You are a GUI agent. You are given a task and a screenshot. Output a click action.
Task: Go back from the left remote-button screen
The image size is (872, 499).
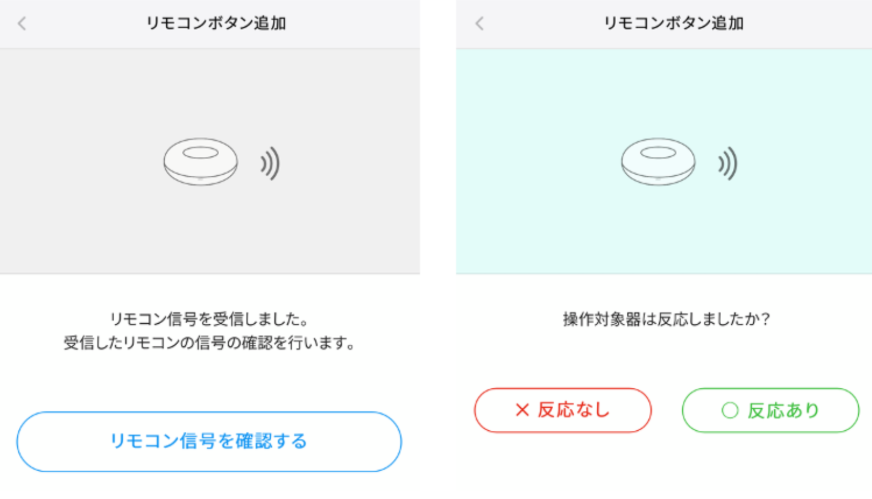click(x=22, y=24)
